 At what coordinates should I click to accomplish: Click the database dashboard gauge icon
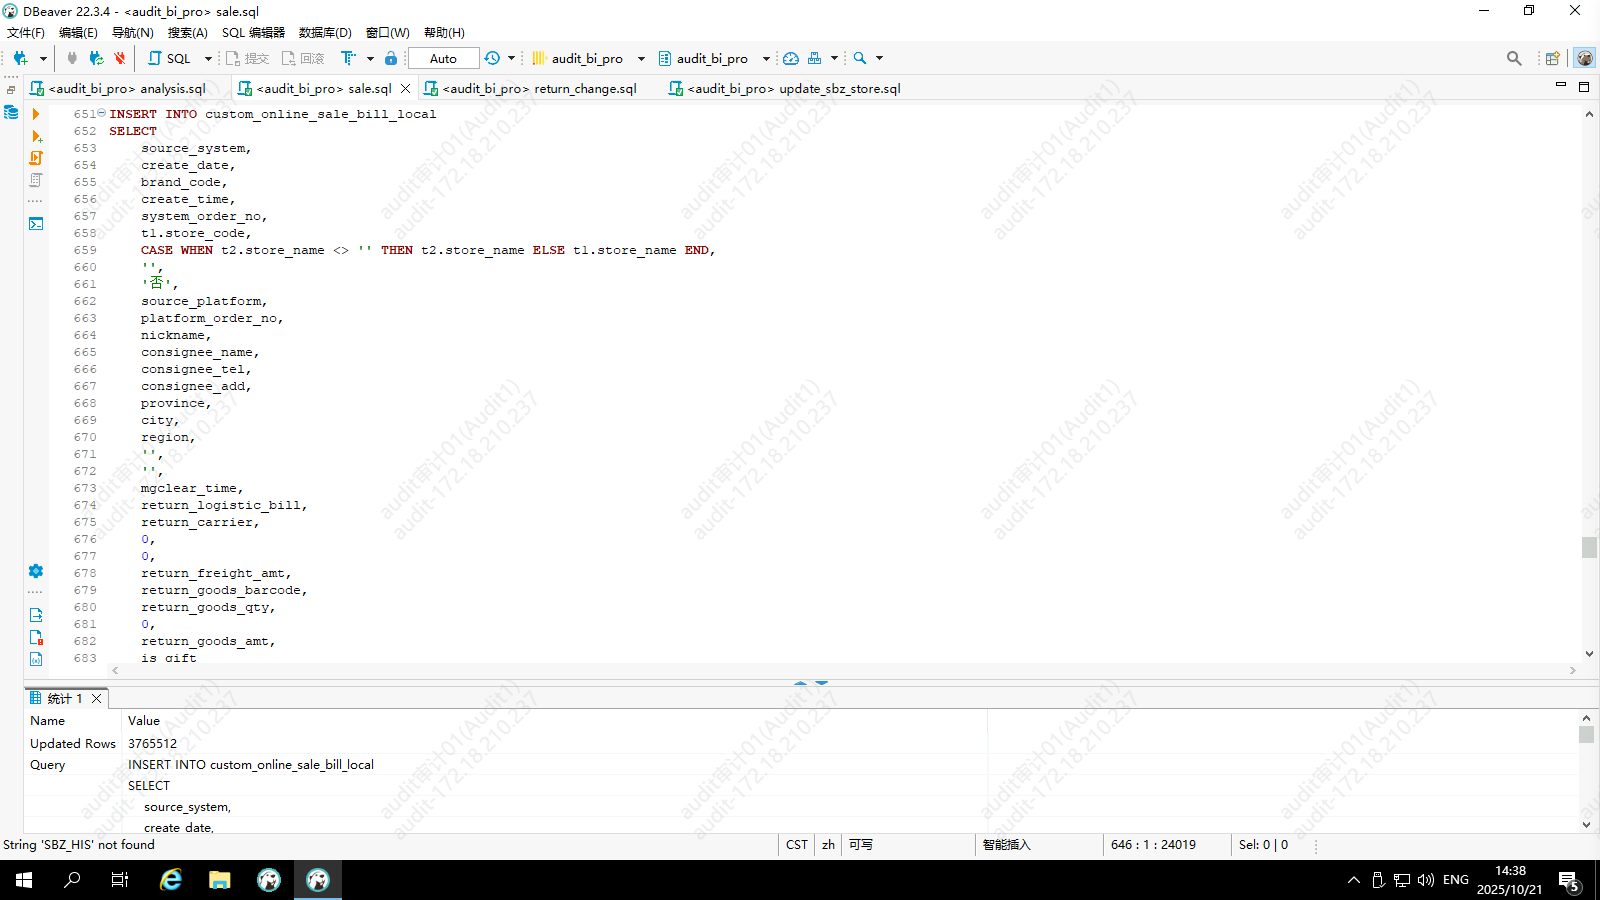click(790, 58)
